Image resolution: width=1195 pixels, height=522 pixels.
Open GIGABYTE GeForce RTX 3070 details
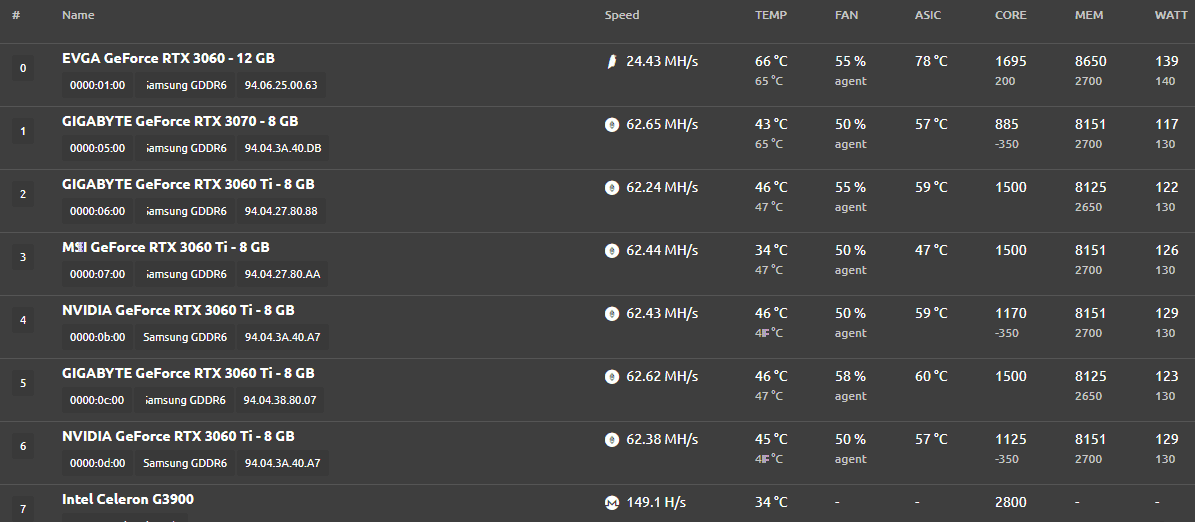[180, 121]
